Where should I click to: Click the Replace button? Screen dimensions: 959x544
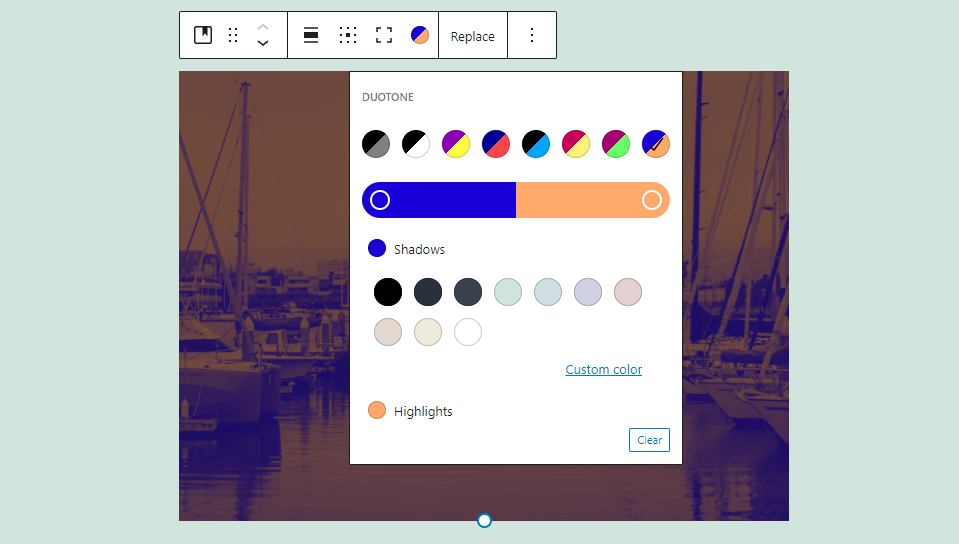click(x=472, y=36)
